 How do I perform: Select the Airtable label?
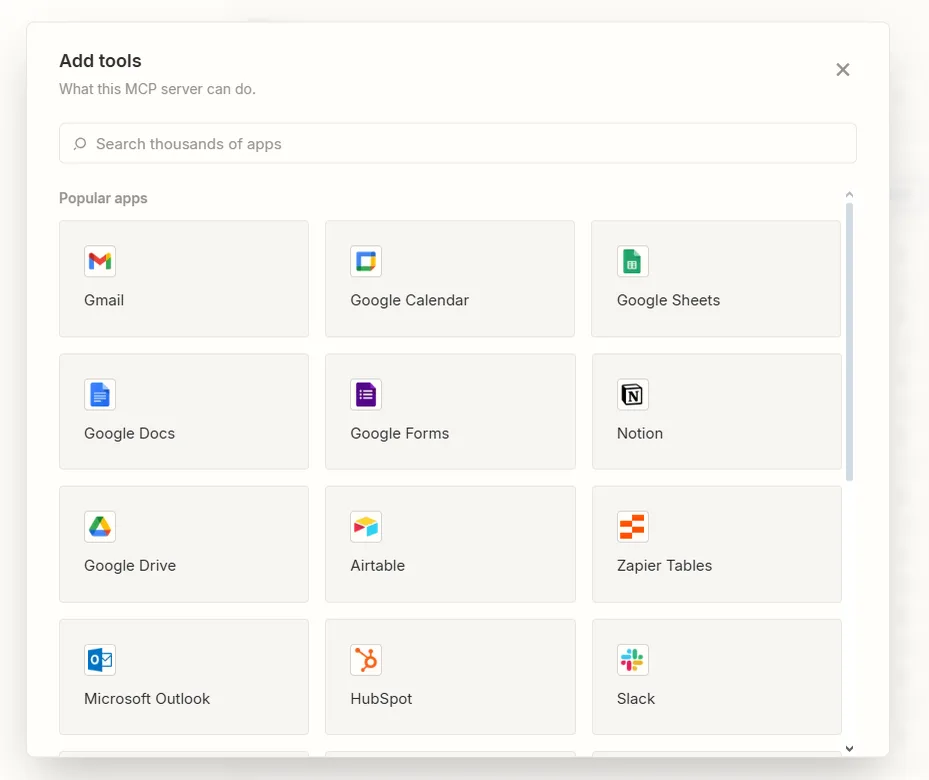[x=377, y=566]
